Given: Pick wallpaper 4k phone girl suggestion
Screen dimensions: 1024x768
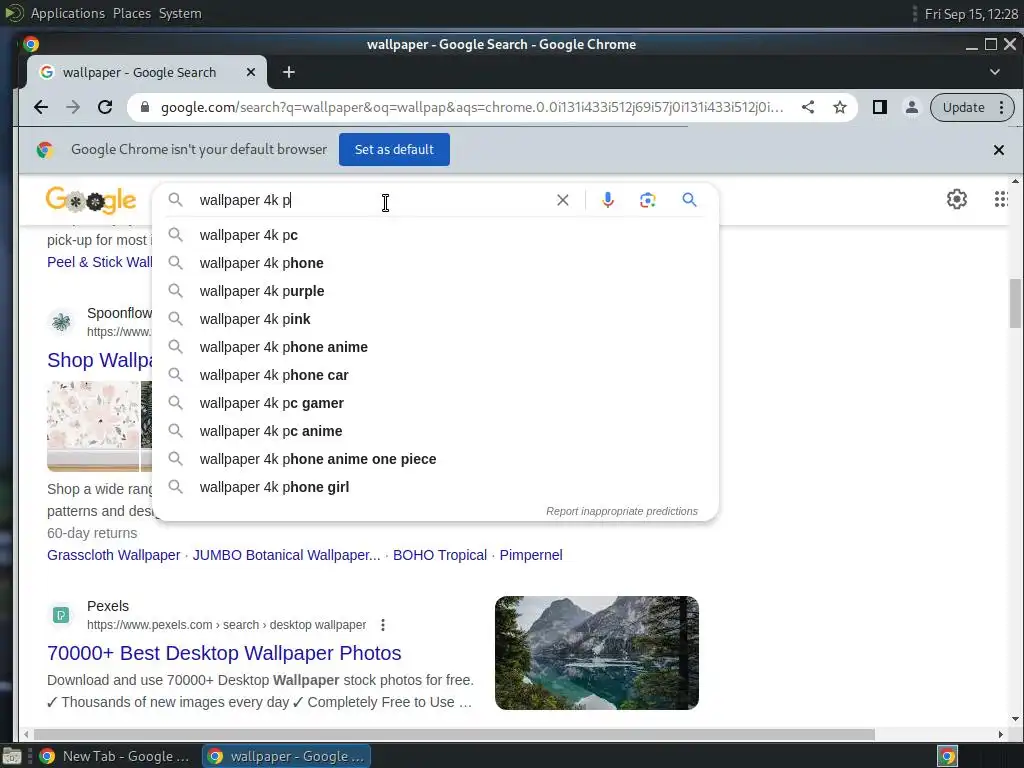Looking at the screenshot, I should tap(436, 488).
